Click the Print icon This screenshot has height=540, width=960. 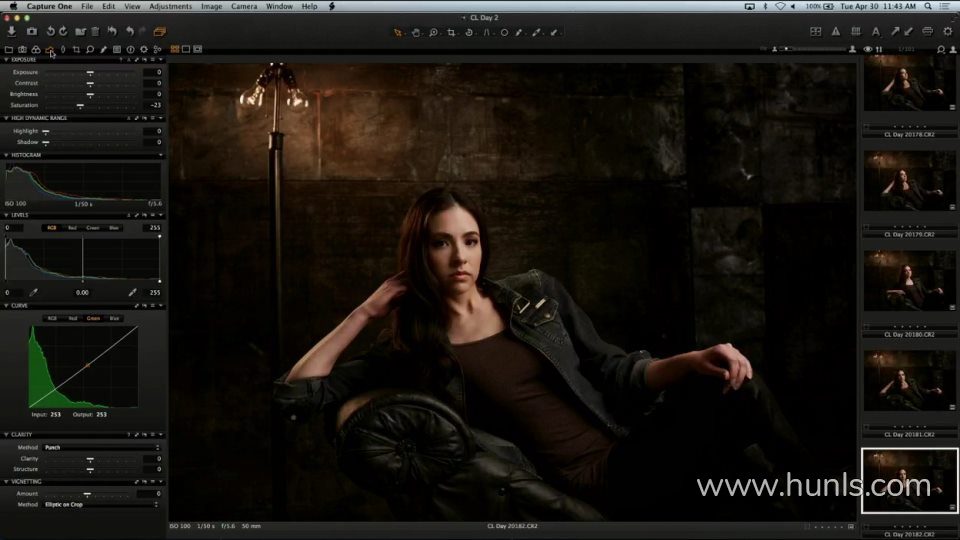[928, 31]
